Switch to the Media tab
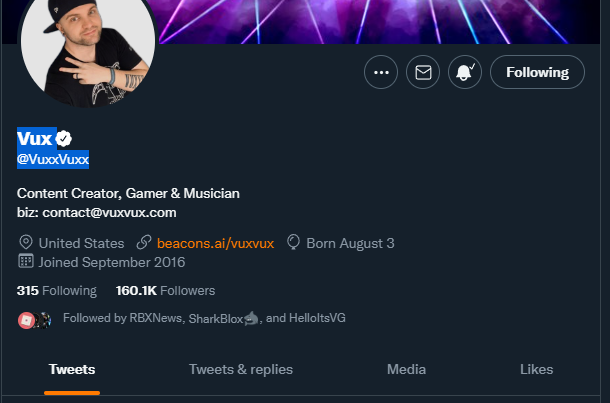Screen dimensions: 610x403 point(407,370)
